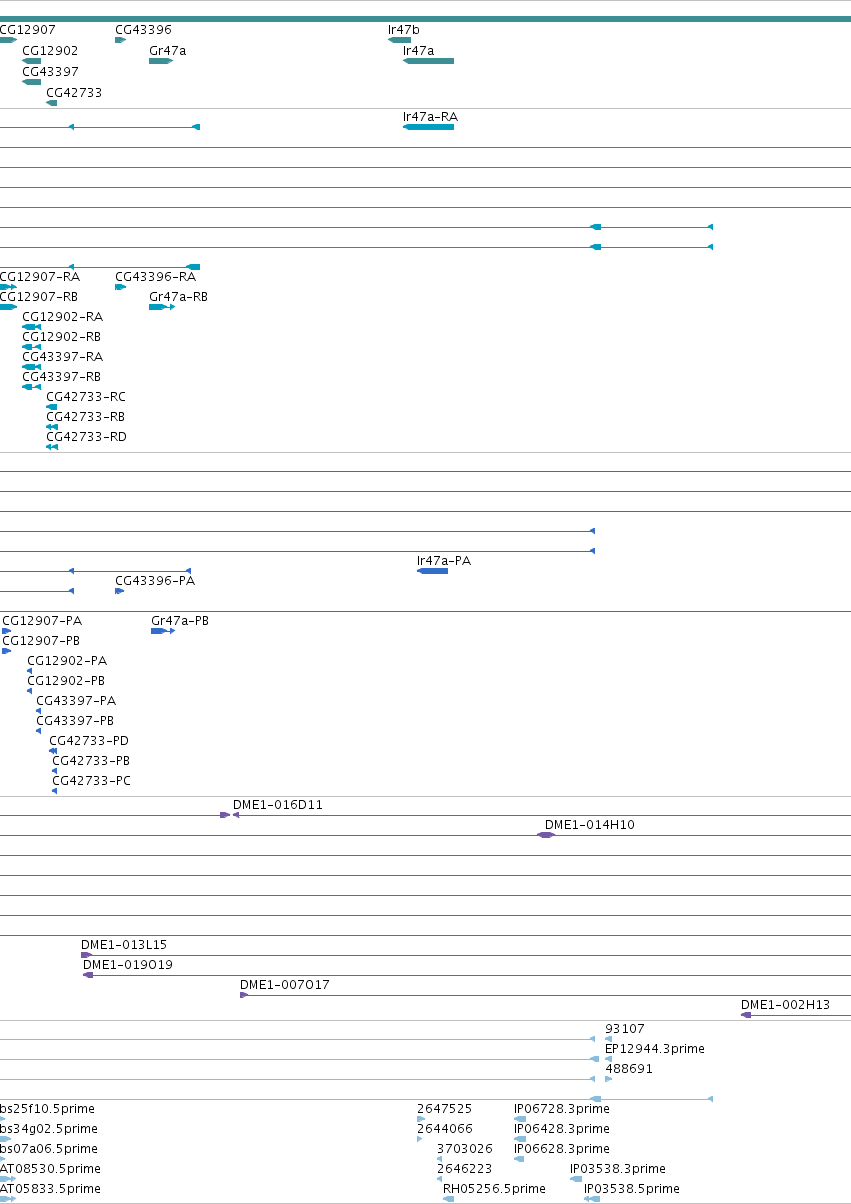
Task: Click the 3703026 feature label
Action: 465,1148
